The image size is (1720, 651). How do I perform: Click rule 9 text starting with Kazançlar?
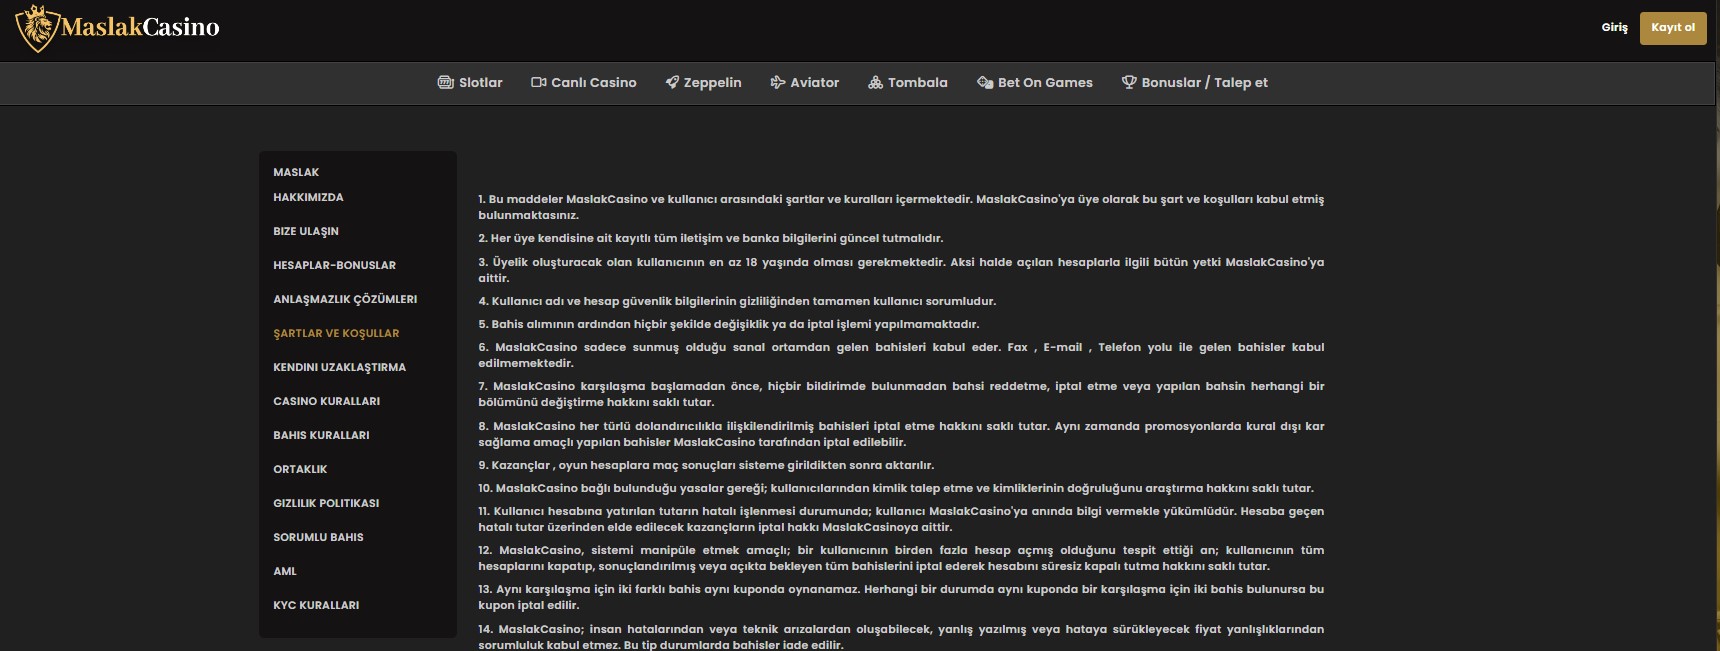click(706, 465)
